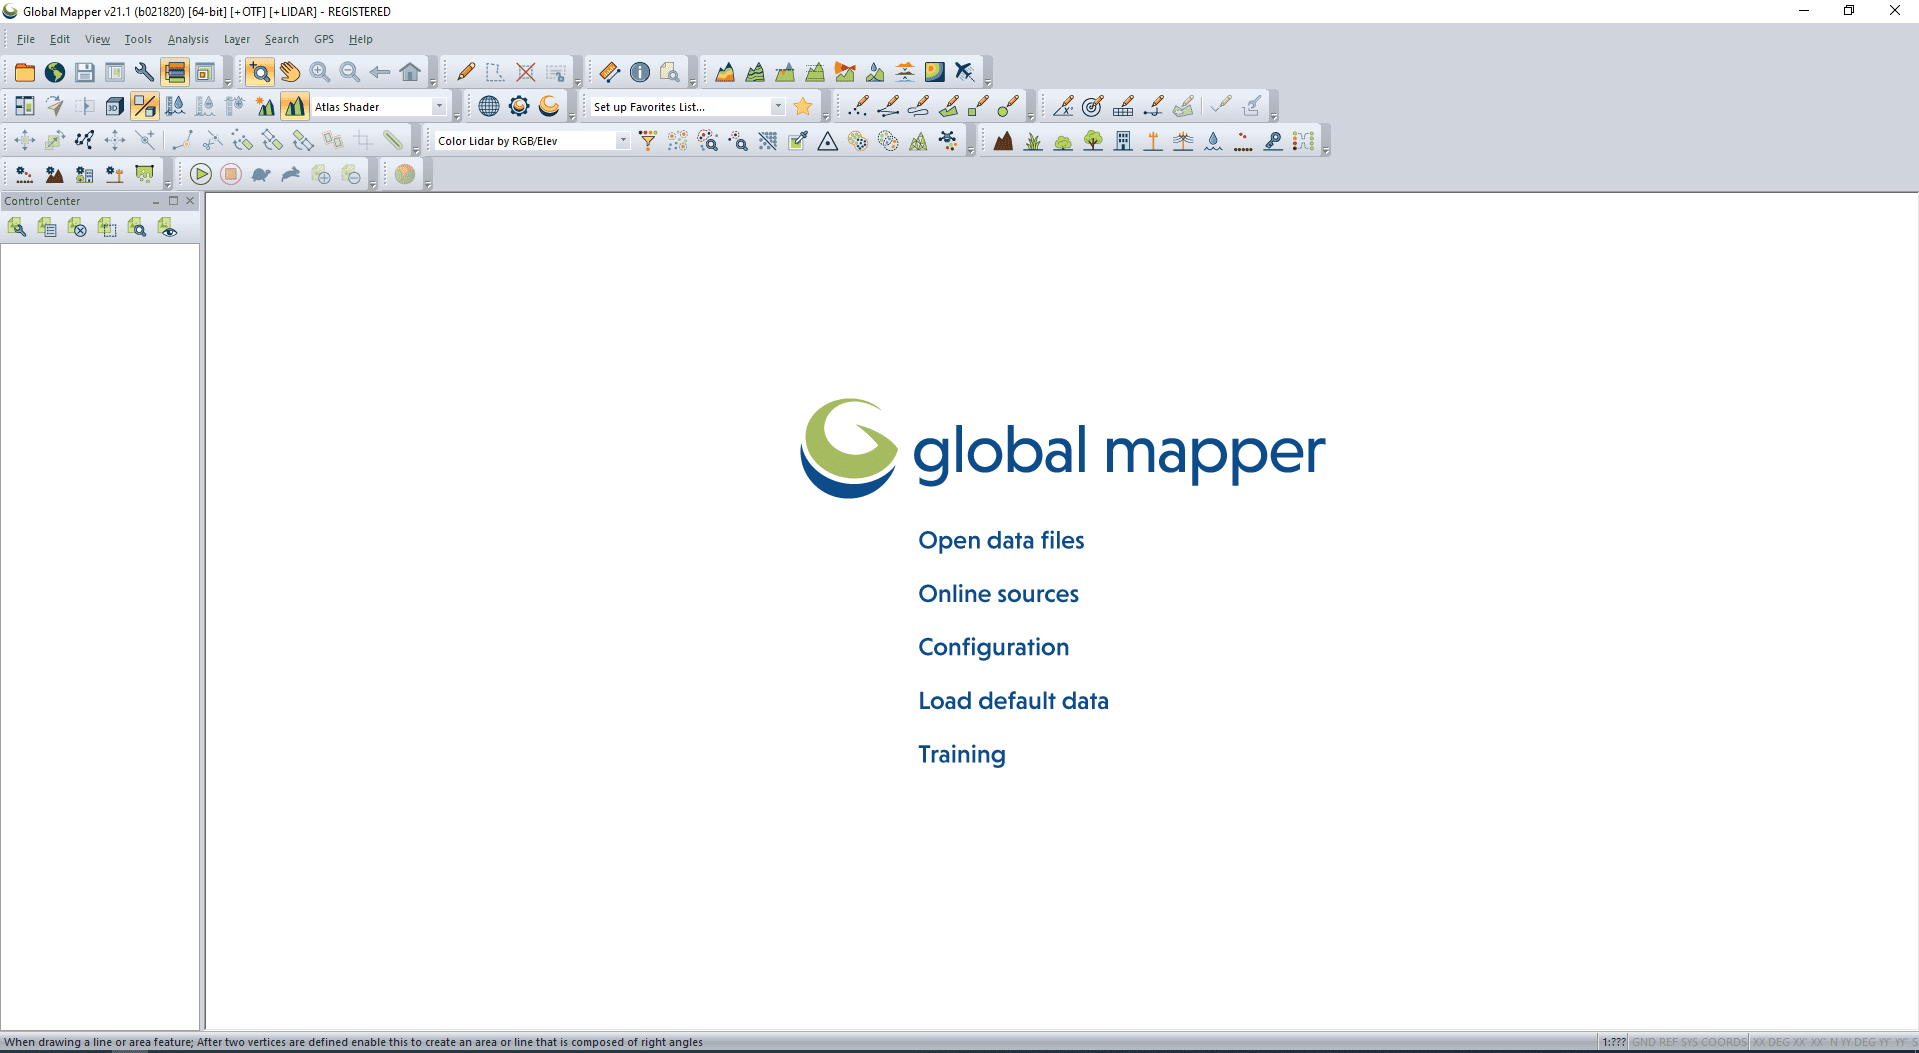1919x1053 pixels.
Task: Open the Analysis menu
Action: pos(188,39)
